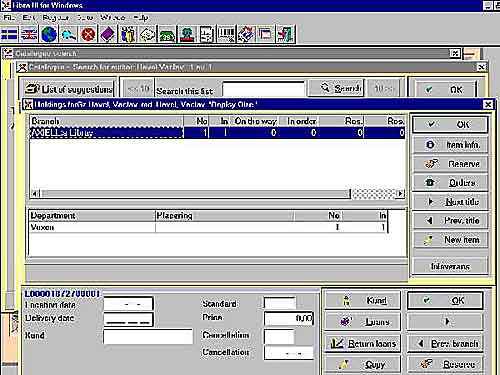Screen dimensions: 500x375
Task: Open the Window menu
Action: pyautogui.click(x=113, y=17)
